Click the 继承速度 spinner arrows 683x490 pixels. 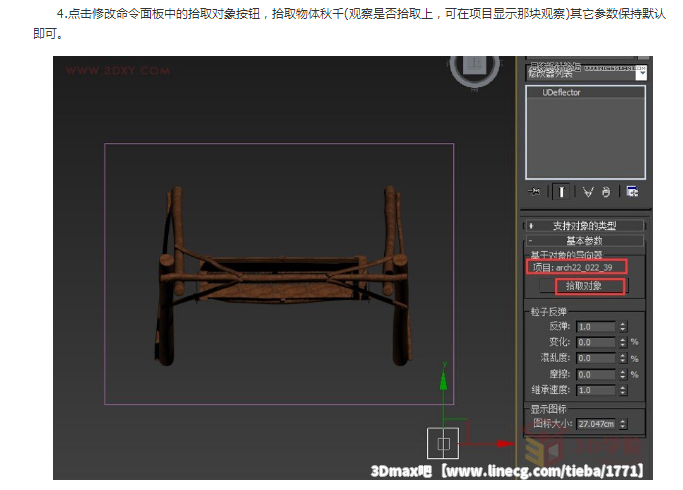point(623,390)
